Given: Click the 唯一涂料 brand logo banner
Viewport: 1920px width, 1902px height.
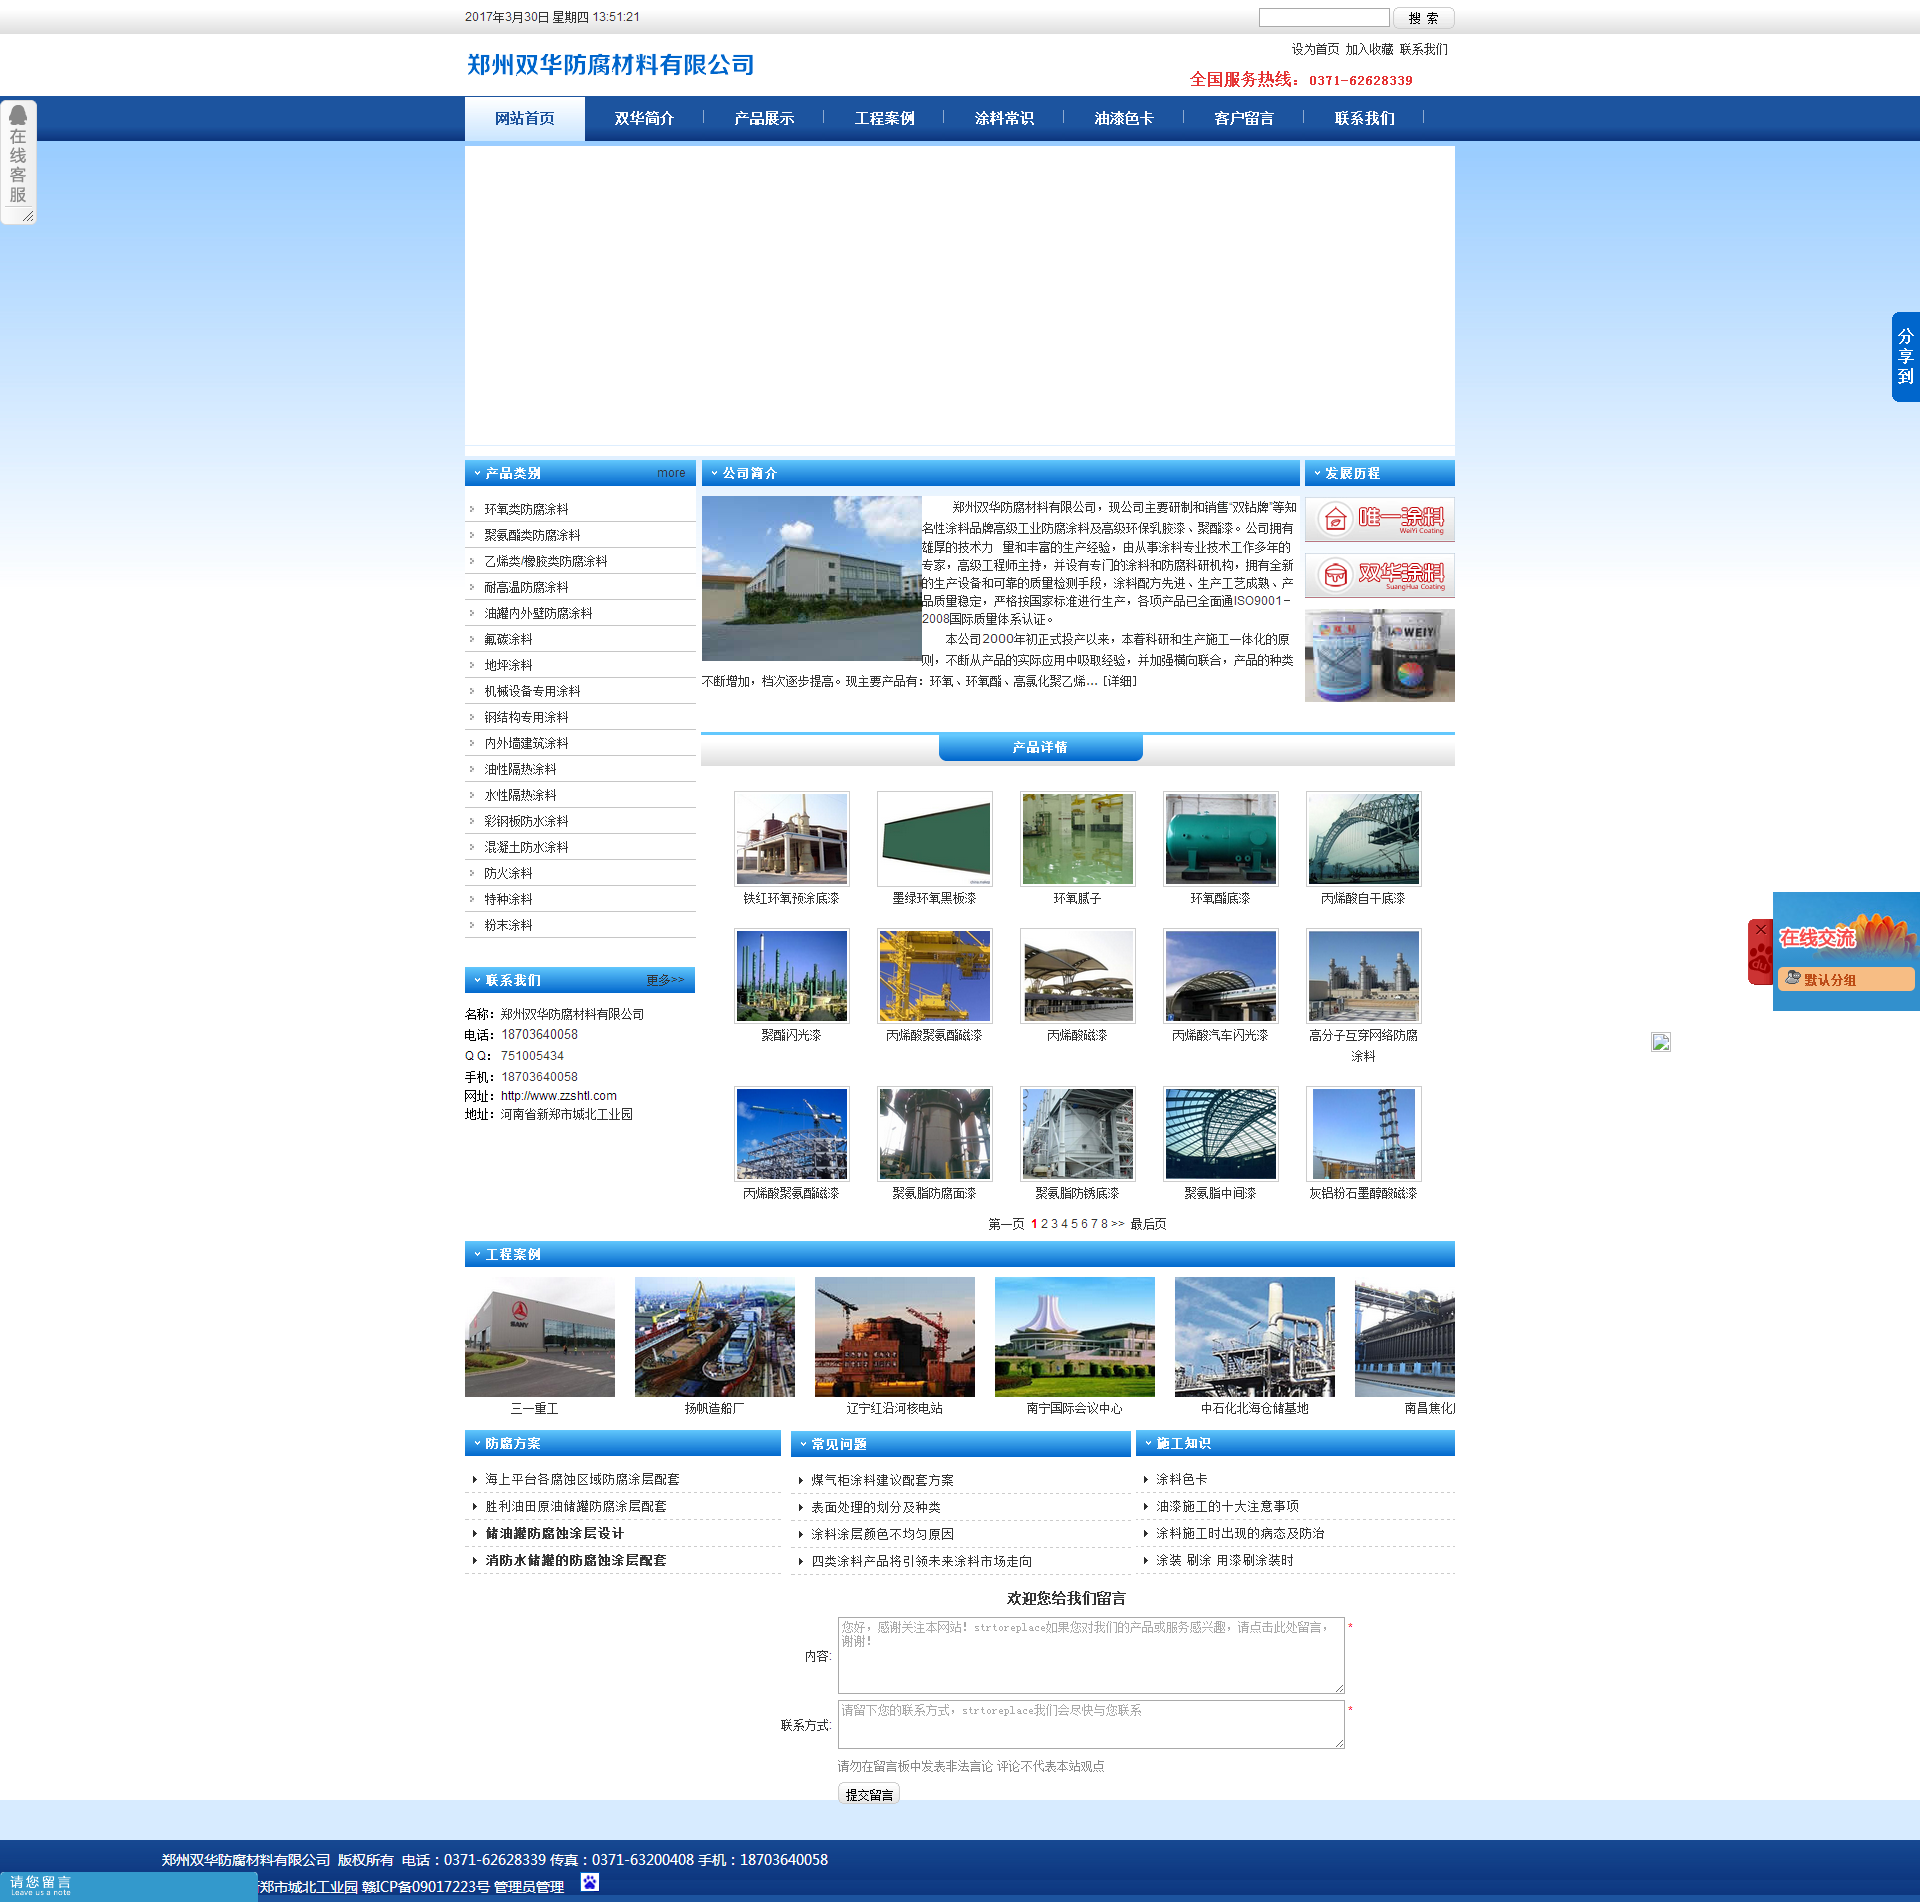Looking at the screenshot, I should tap(1379, 519).
